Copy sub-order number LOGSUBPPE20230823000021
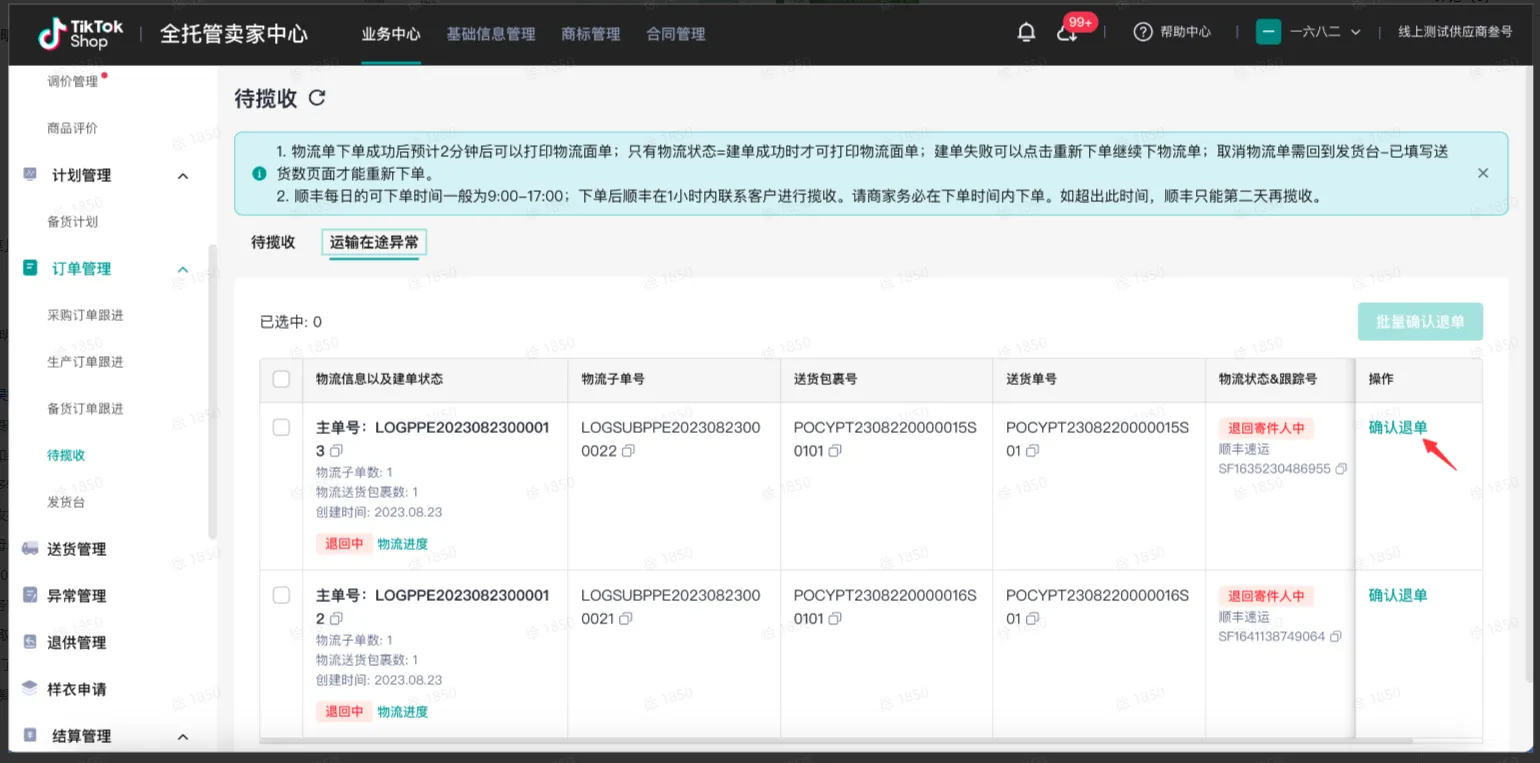The width and height of the screenshot is (1540, 763). click(x=626, y=619)
